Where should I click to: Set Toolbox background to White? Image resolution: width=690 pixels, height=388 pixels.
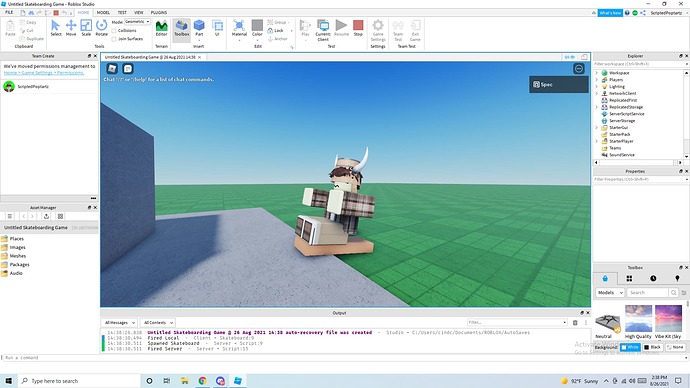pos(630,347)
